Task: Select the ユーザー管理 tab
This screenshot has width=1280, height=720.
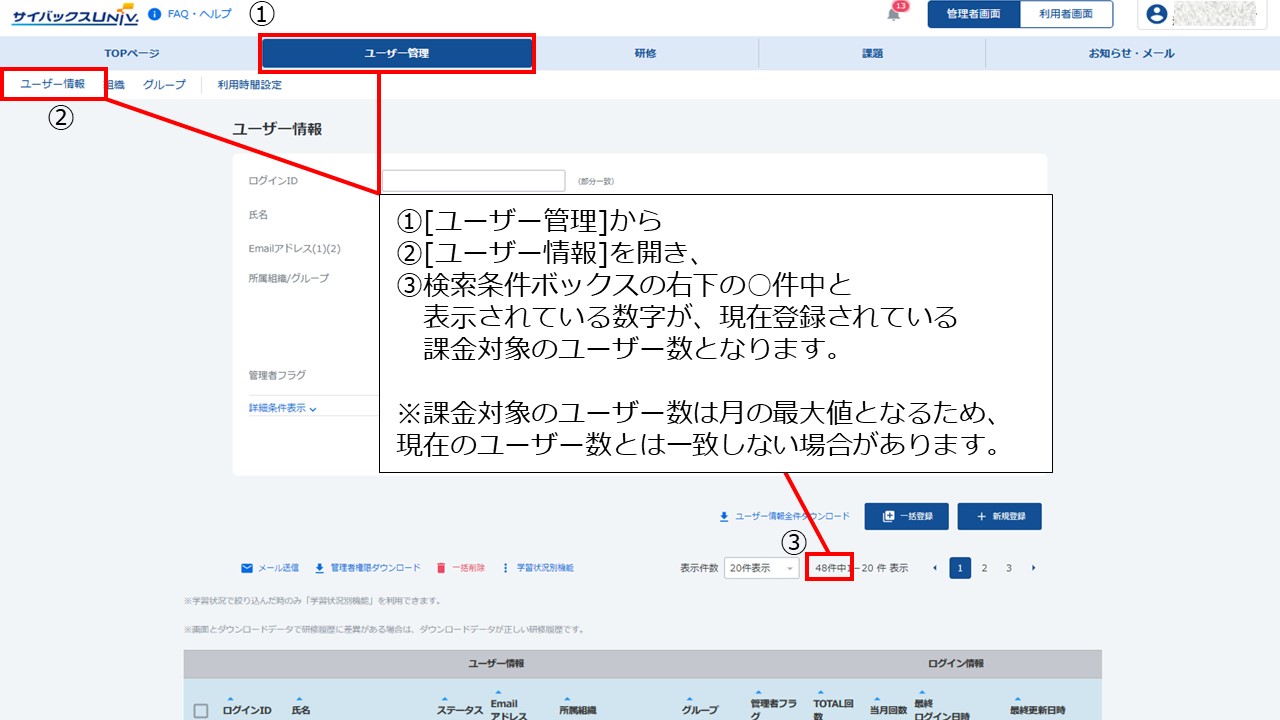Action: 397,53
